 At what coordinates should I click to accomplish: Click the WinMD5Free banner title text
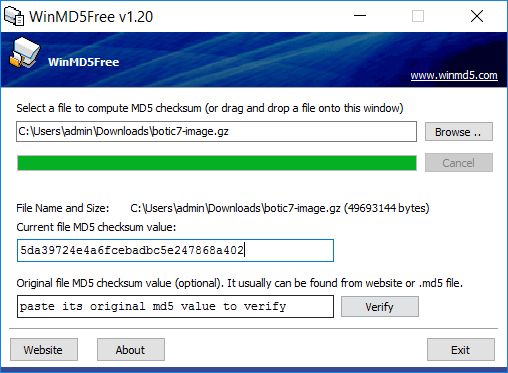pyautogui.click(x=83, y=62)
